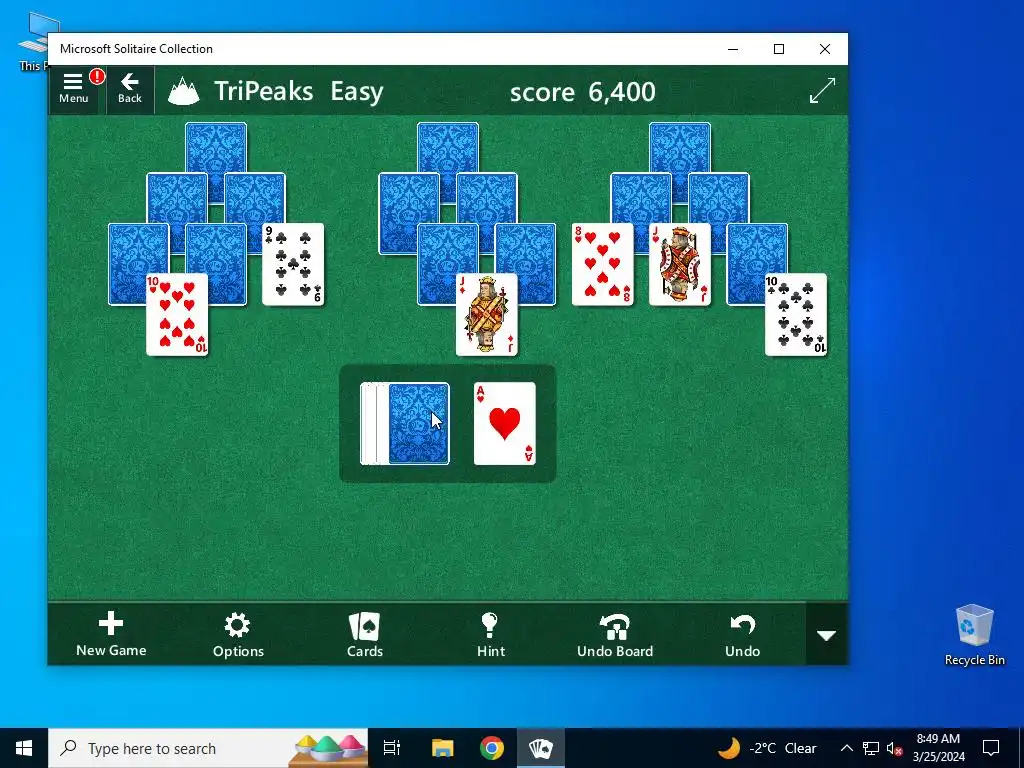Open the Menu hamburger button
The width and height of the screenshot is (1024, 768).
(73, 89)
